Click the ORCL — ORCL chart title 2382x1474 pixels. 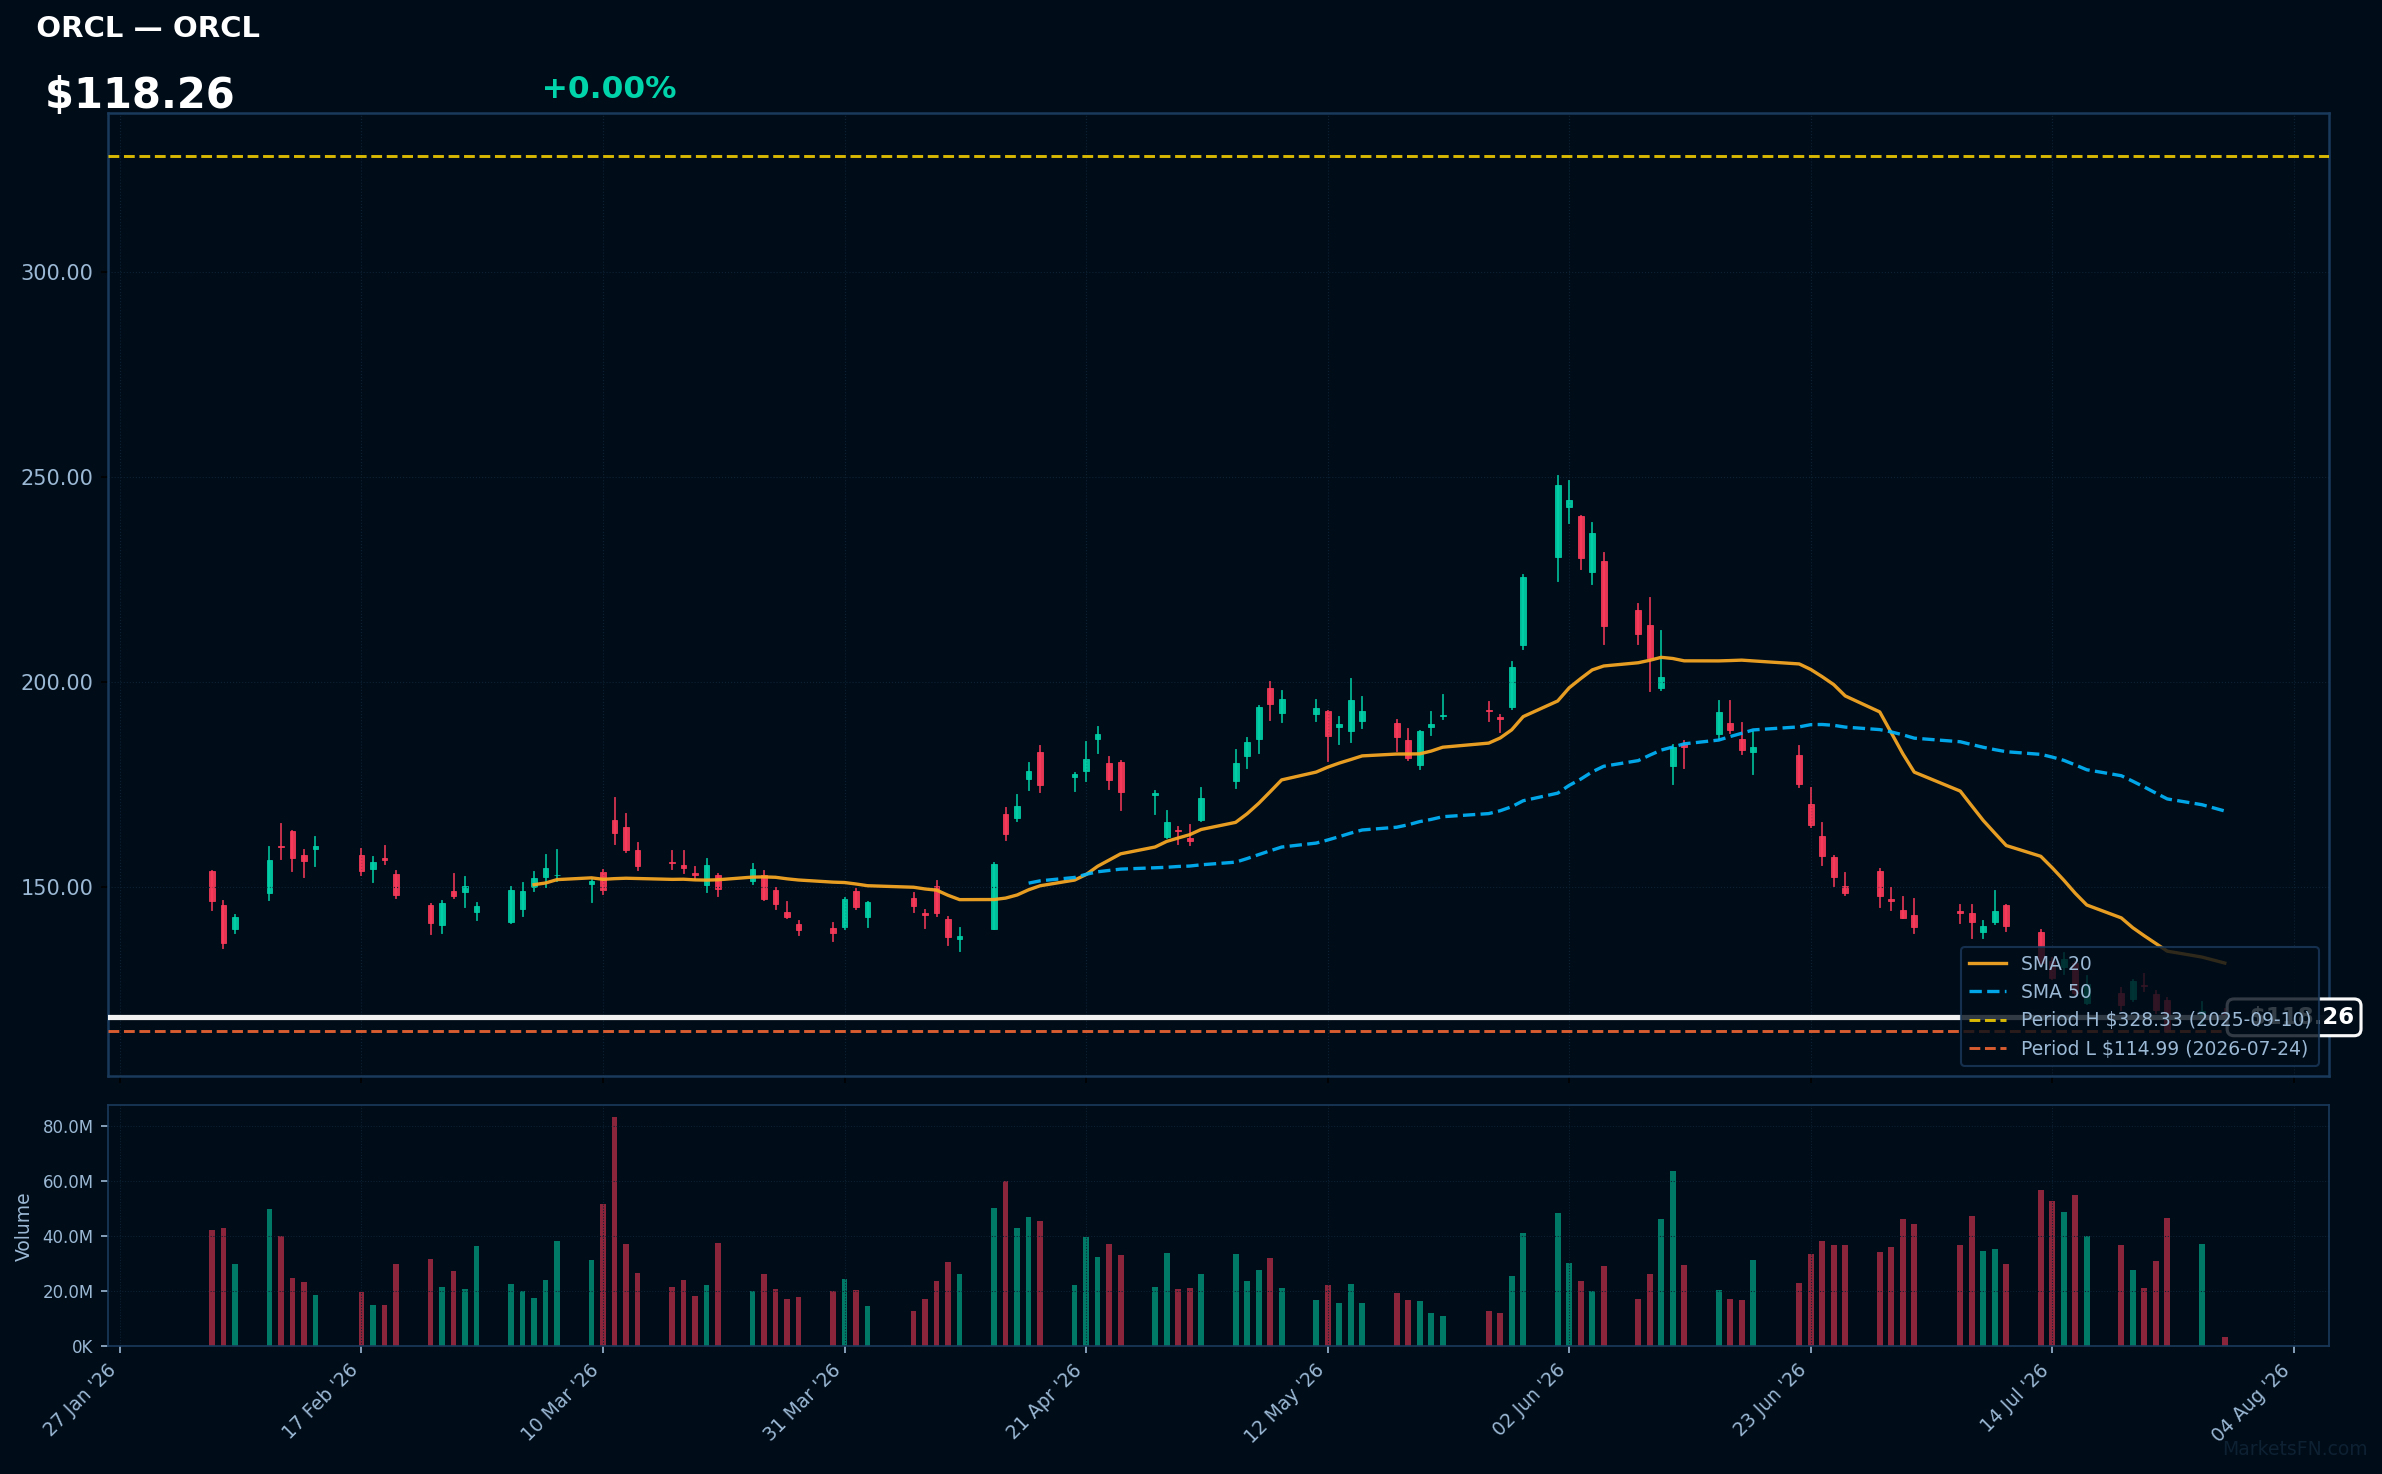(x=148, y=27)
